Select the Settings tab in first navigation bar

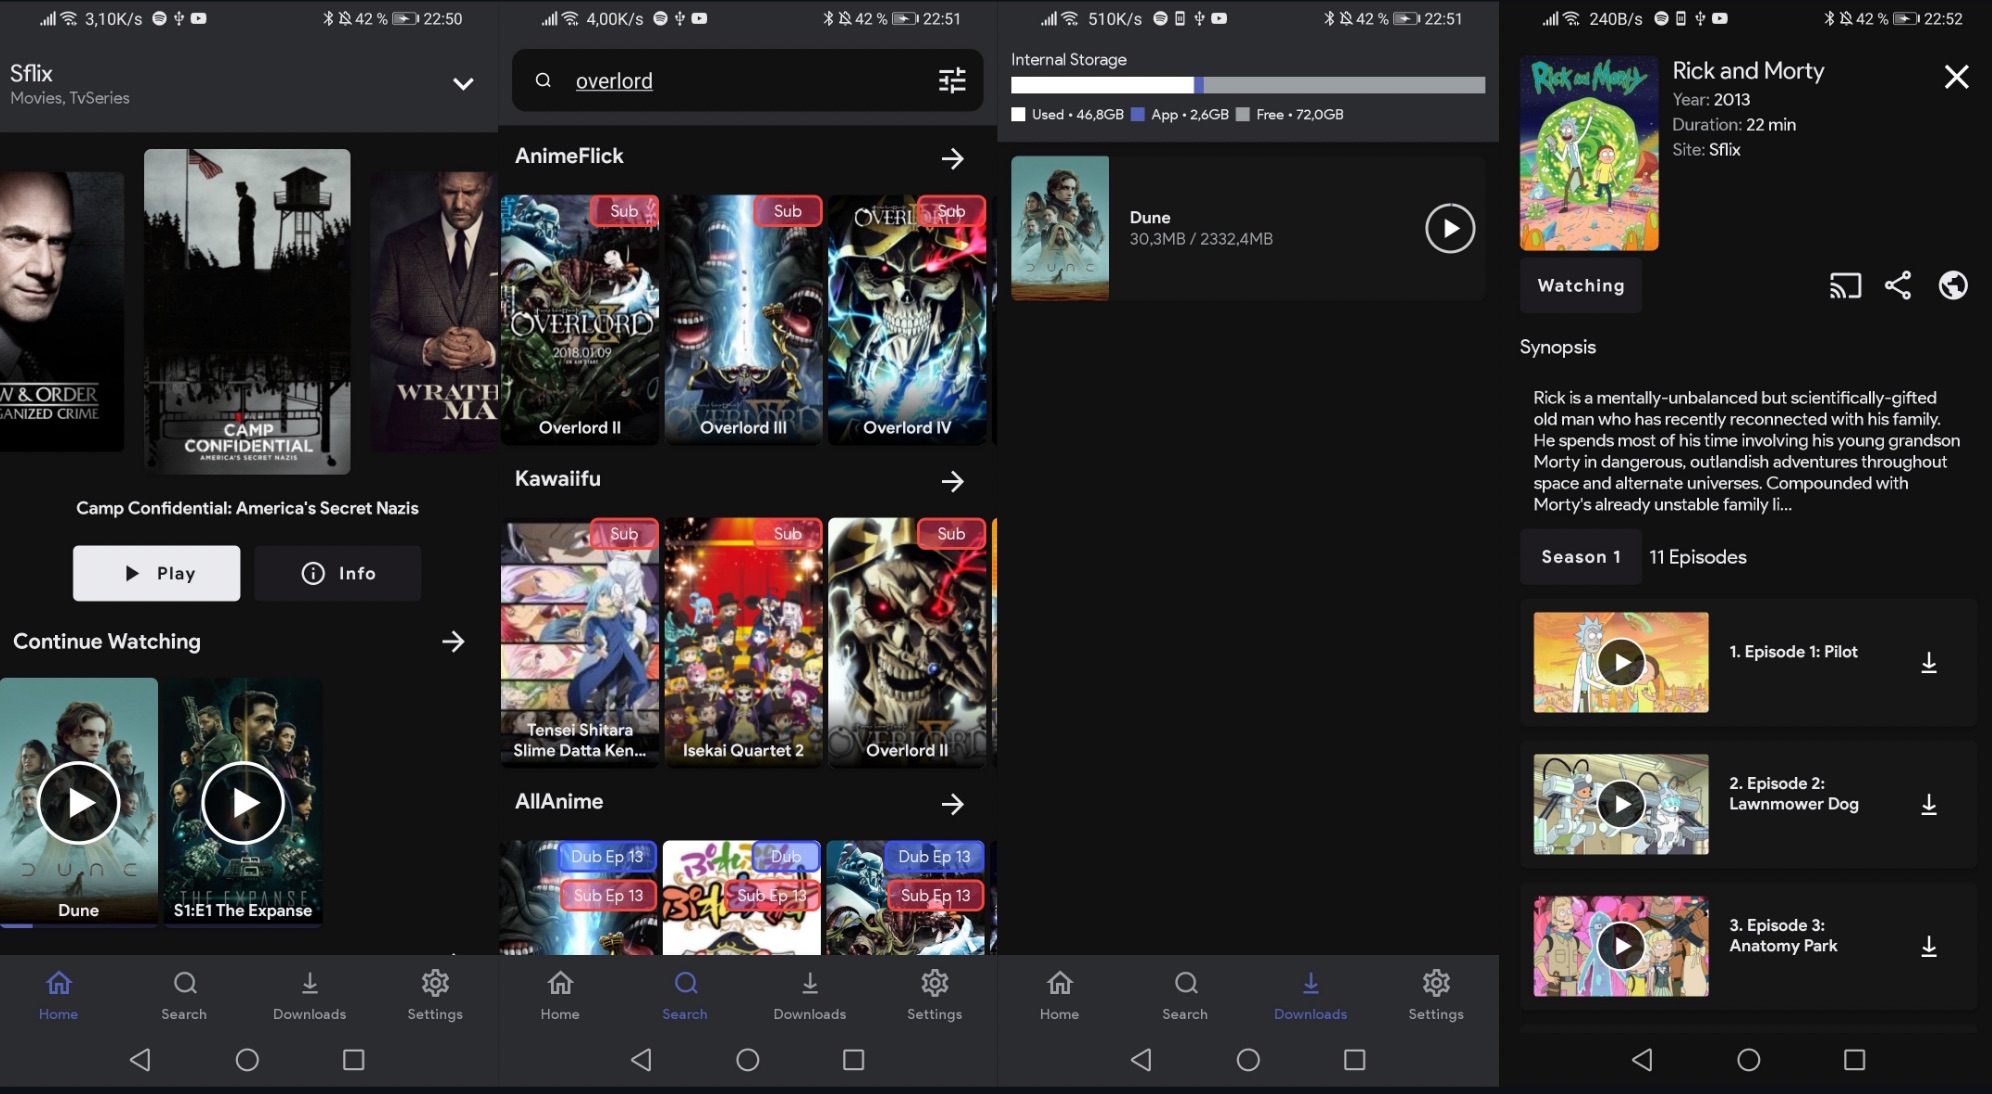(435, 994)
